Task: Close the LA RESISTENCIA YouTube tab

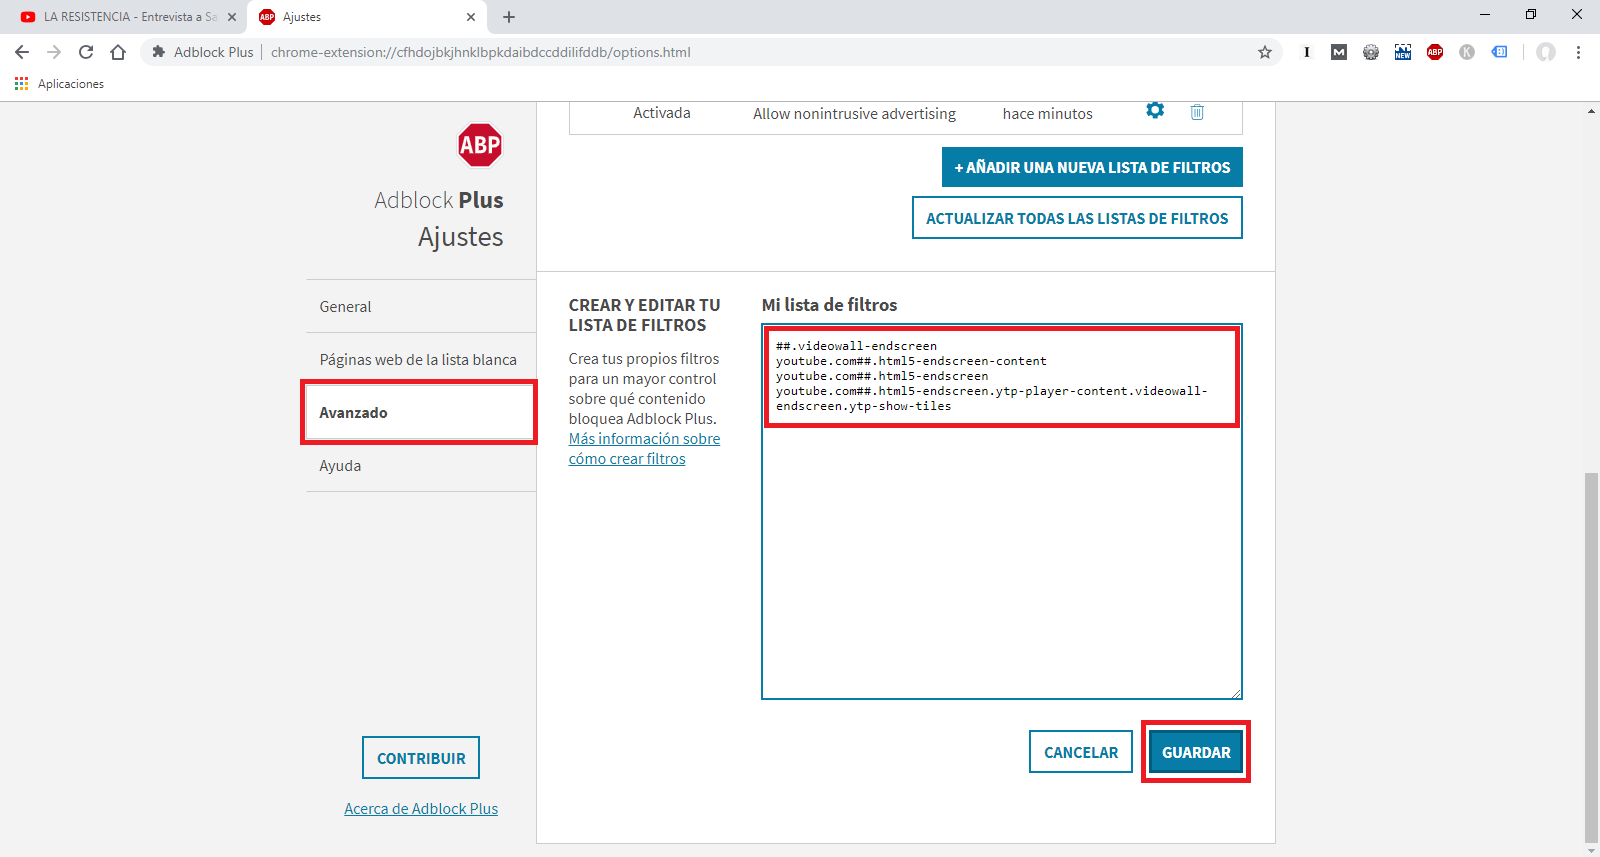Action: [x=232, y=17]
